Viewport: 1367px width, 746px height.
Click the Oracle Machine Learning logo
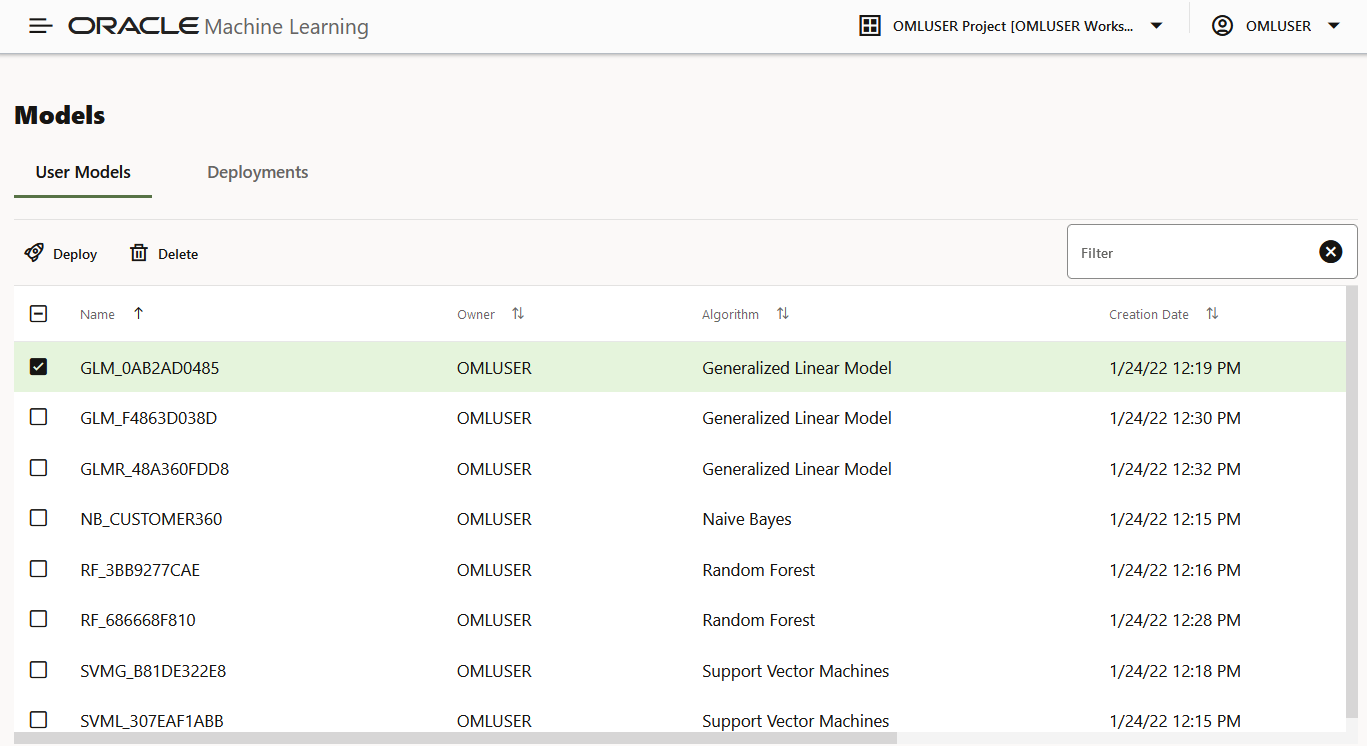(218, 27)
